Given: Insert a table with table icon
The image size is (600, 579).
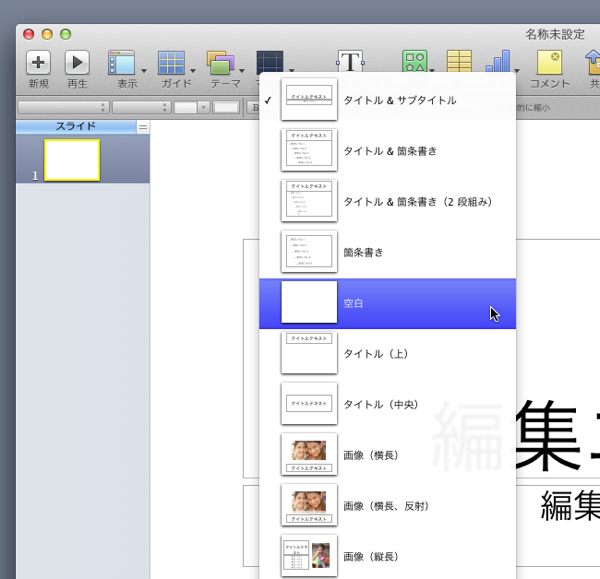Looking at the screenshot, I should click(x=459, y=61).
